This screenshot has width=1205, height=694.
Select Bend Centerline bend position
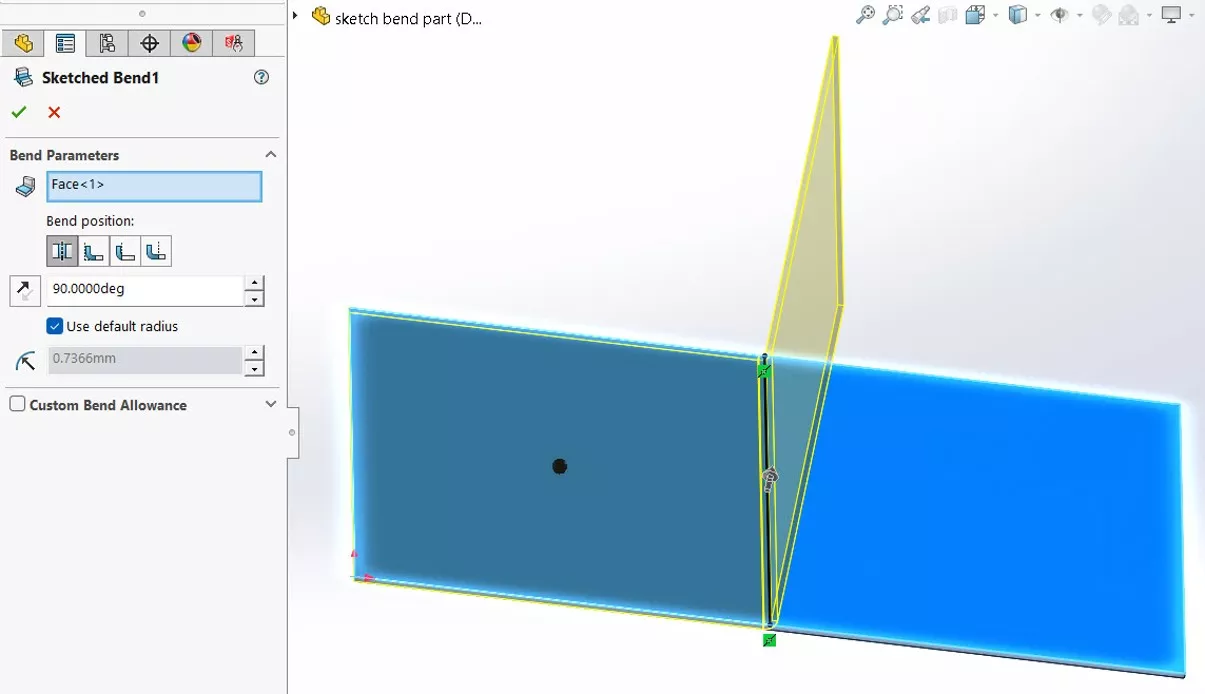pyautogui.click(x=62, y=251)
